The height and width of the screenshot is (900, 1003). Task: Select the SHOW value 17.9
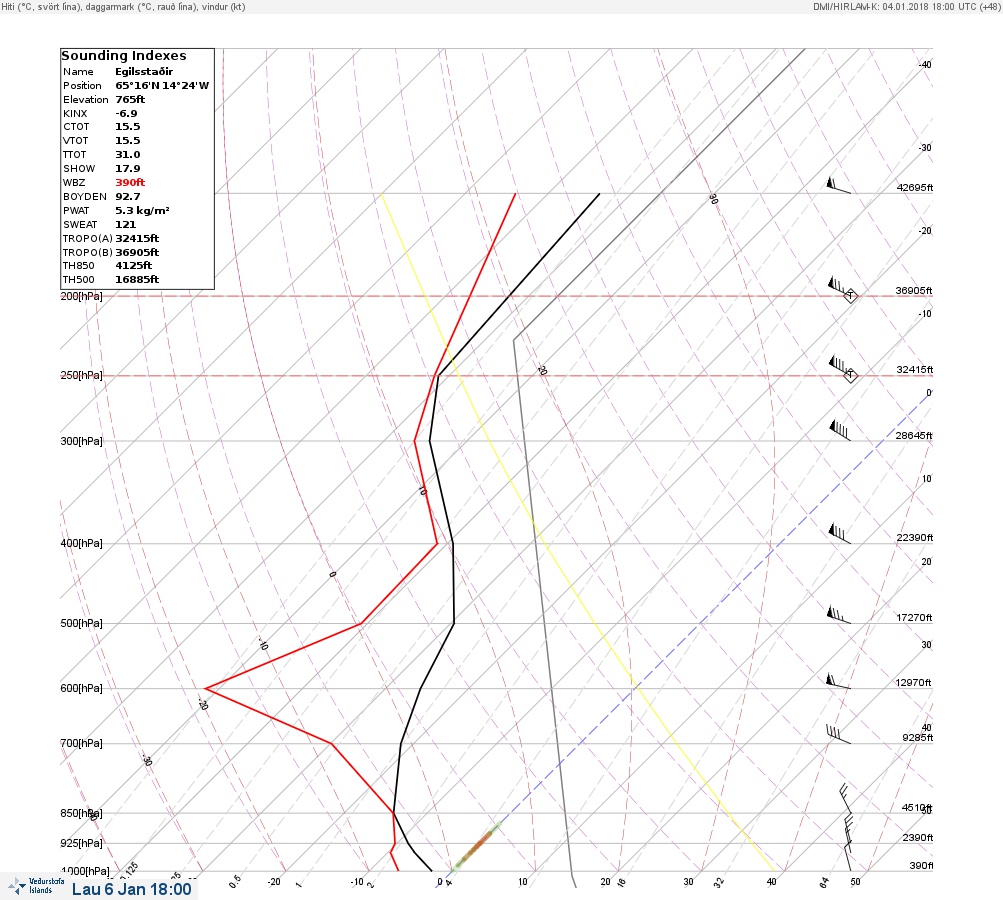coord(127,169)
